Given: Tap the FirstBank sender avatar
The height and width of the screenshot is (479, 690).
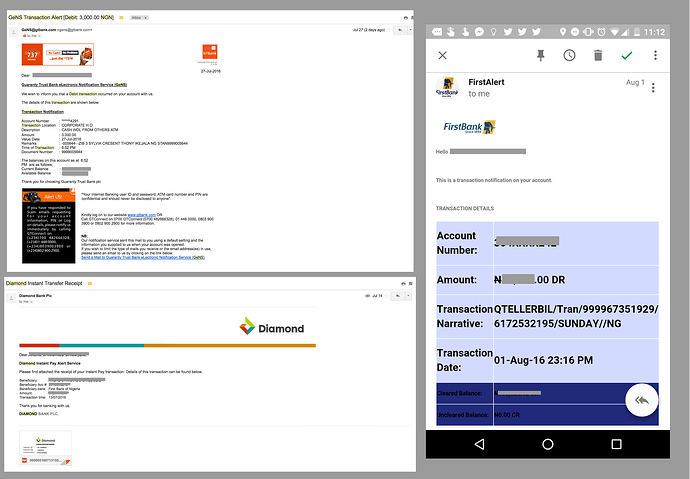Looking at the screenshot, I should click(x=447, y=87).
